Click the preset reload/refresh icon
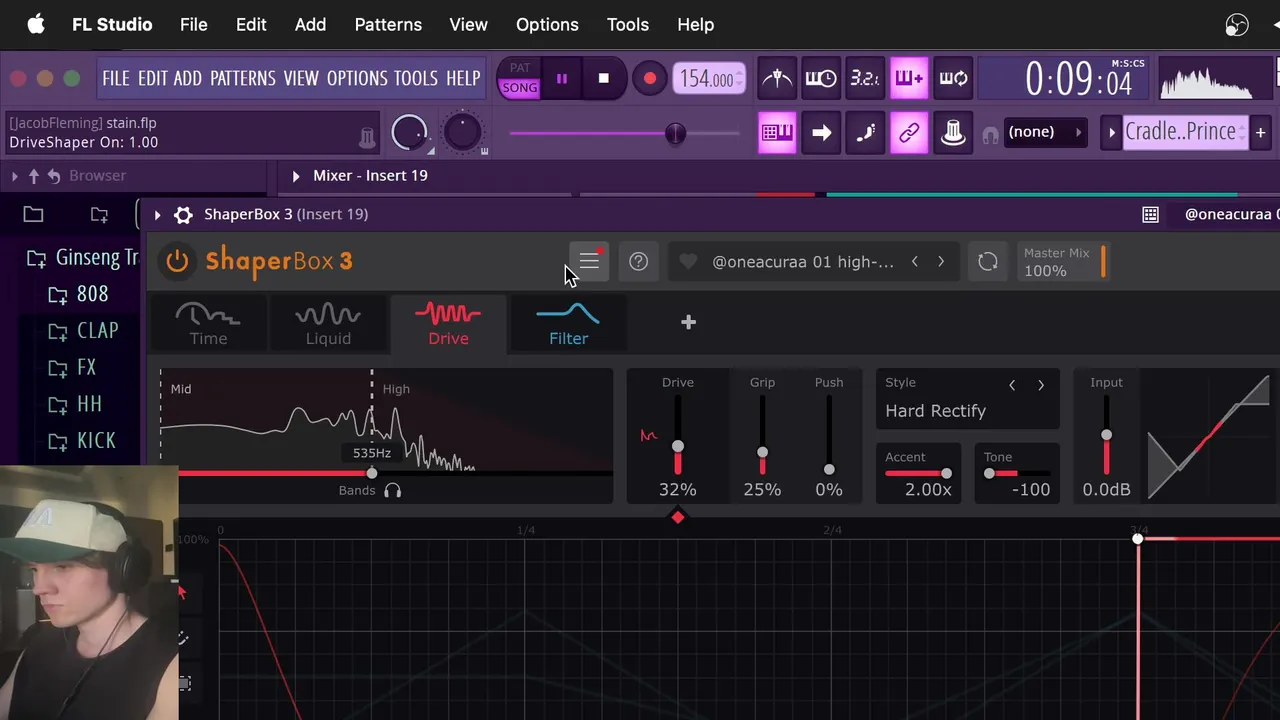 click(x=988, y=262)
